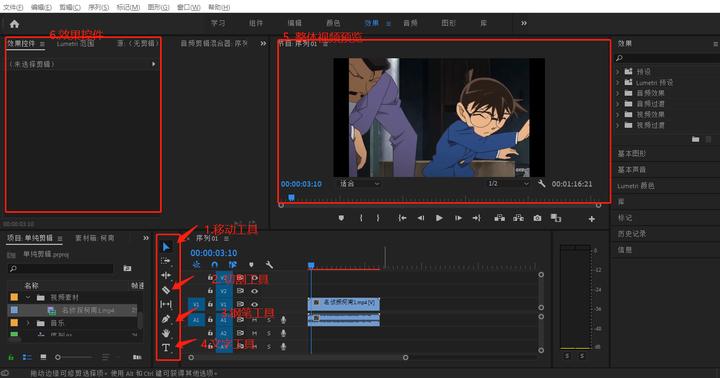Go to Out point in monitor

point(477,218)
